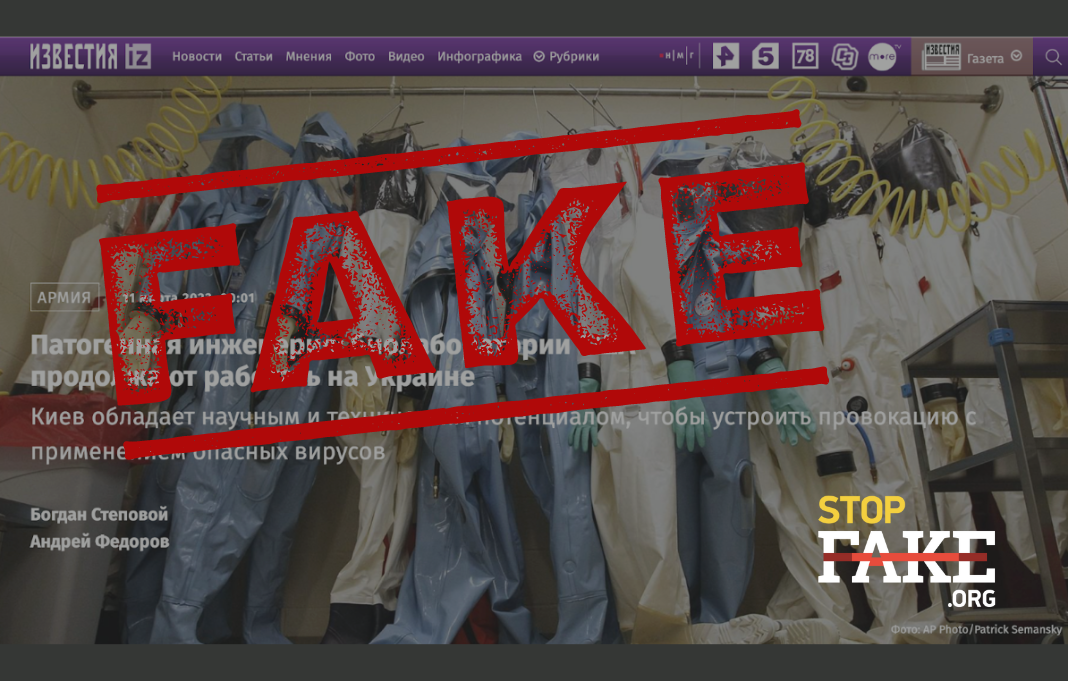Open author Богдан Степовой's page

click(99, 515)
